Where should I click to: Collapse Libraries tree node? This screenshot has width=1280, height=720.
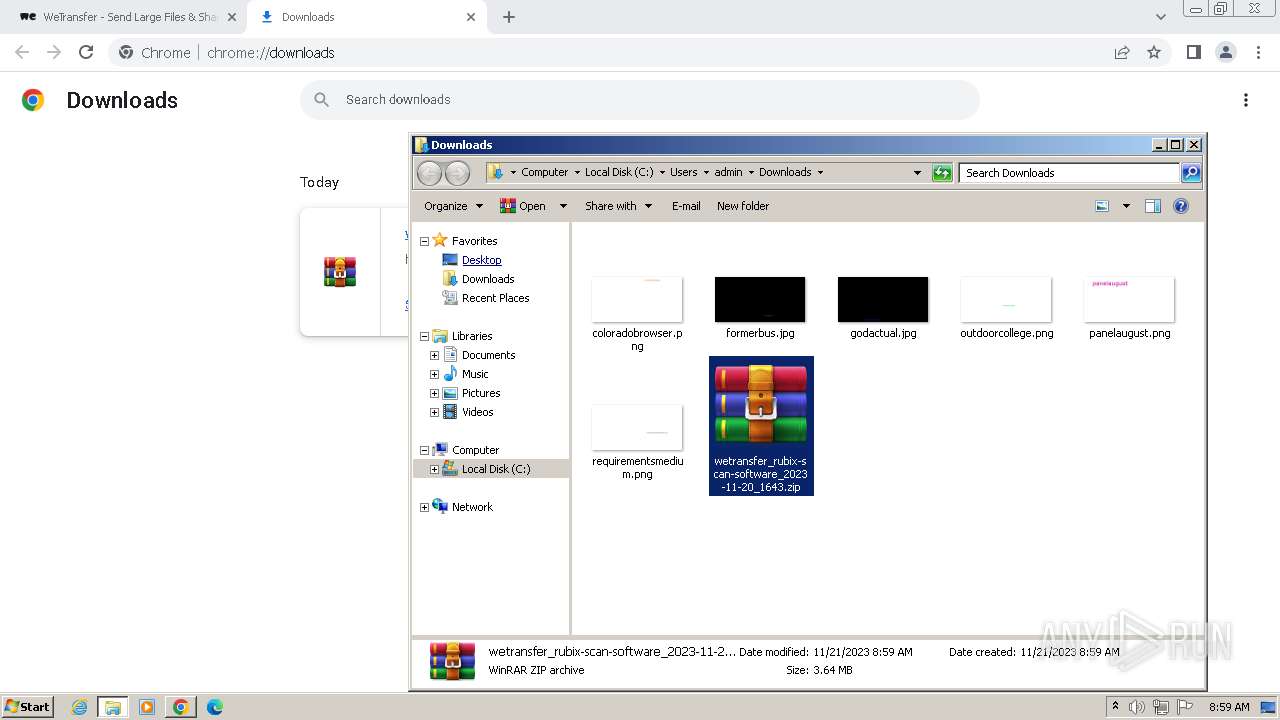point(424,336)
